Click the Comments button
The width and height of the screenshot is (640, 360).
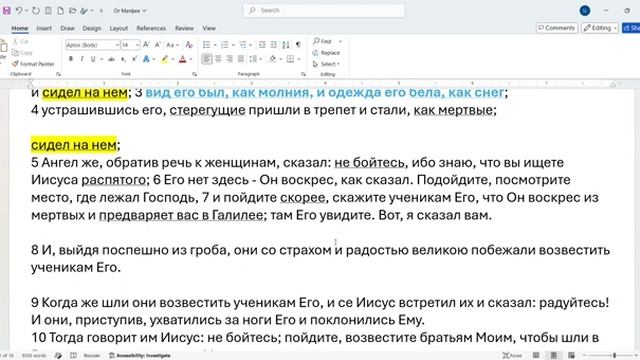pos(556,28)
